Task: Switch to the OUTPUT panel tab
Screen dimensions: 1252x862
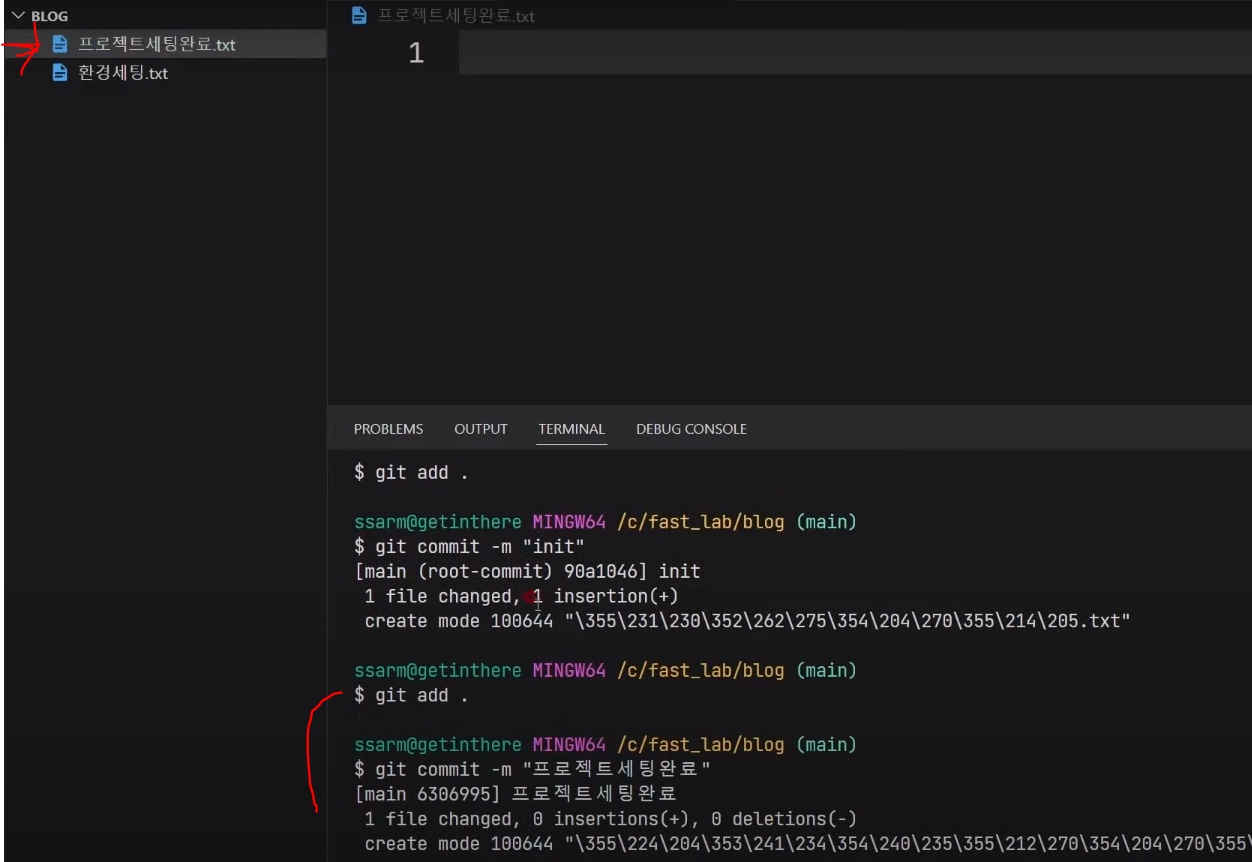Action: point(481,429)
